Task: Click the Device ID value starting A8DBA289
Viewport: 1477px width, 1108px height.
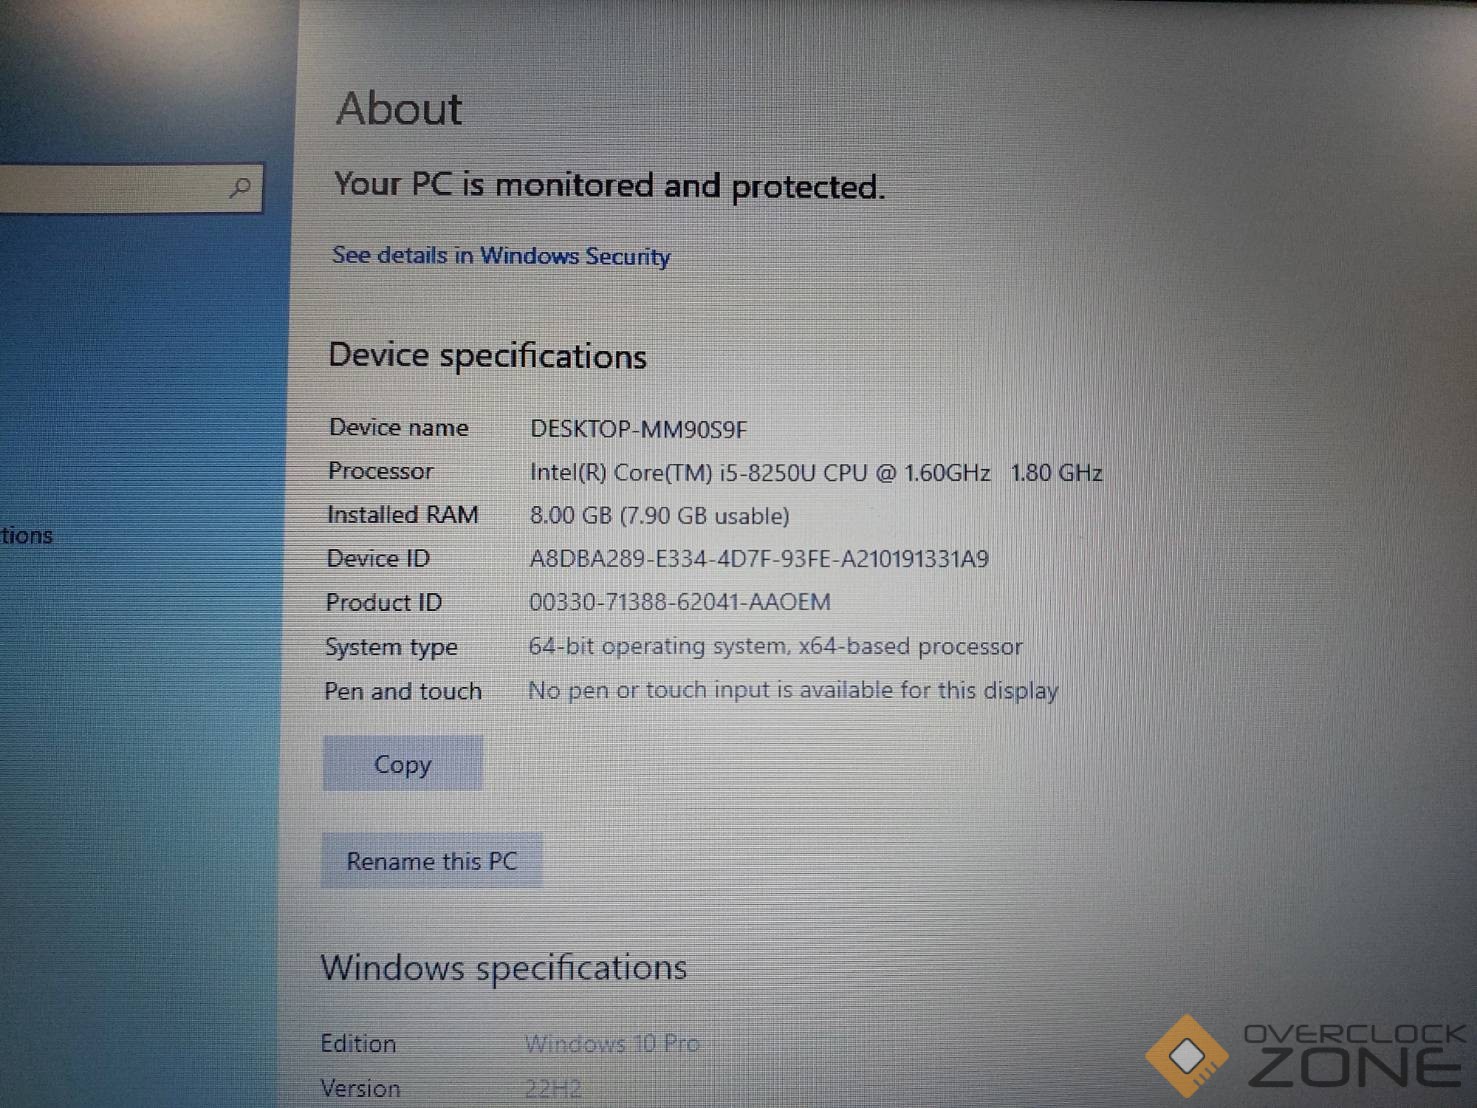Action: pos(759,559)
